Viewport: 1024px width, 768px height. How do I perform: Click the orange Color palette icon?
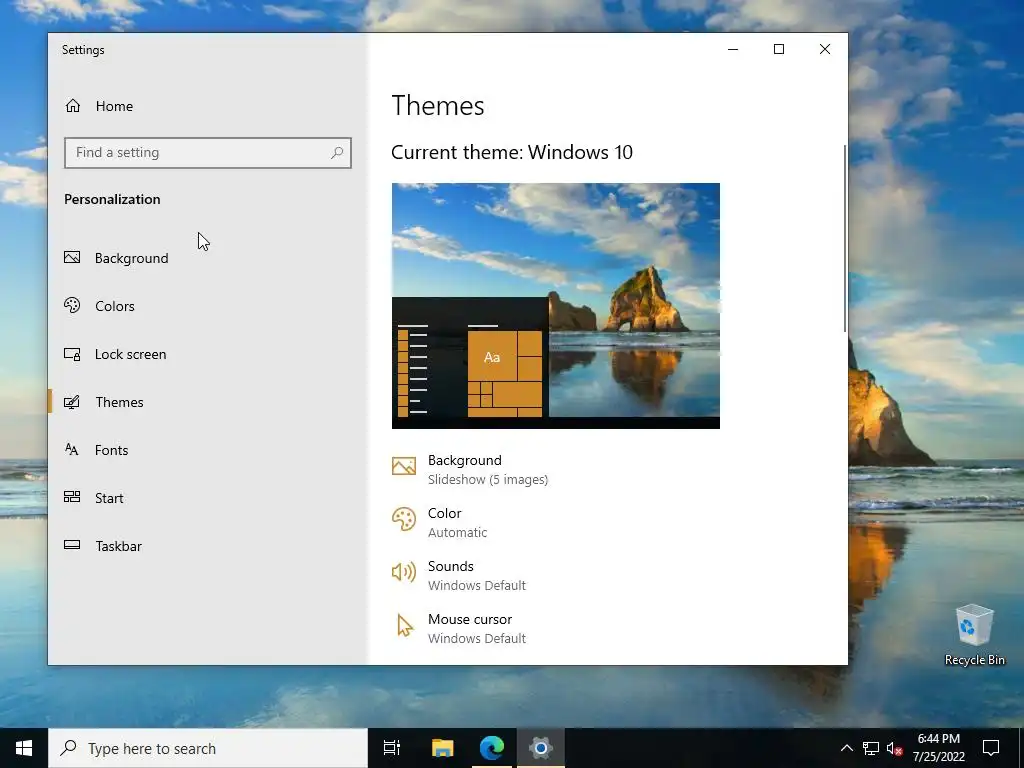404,519
